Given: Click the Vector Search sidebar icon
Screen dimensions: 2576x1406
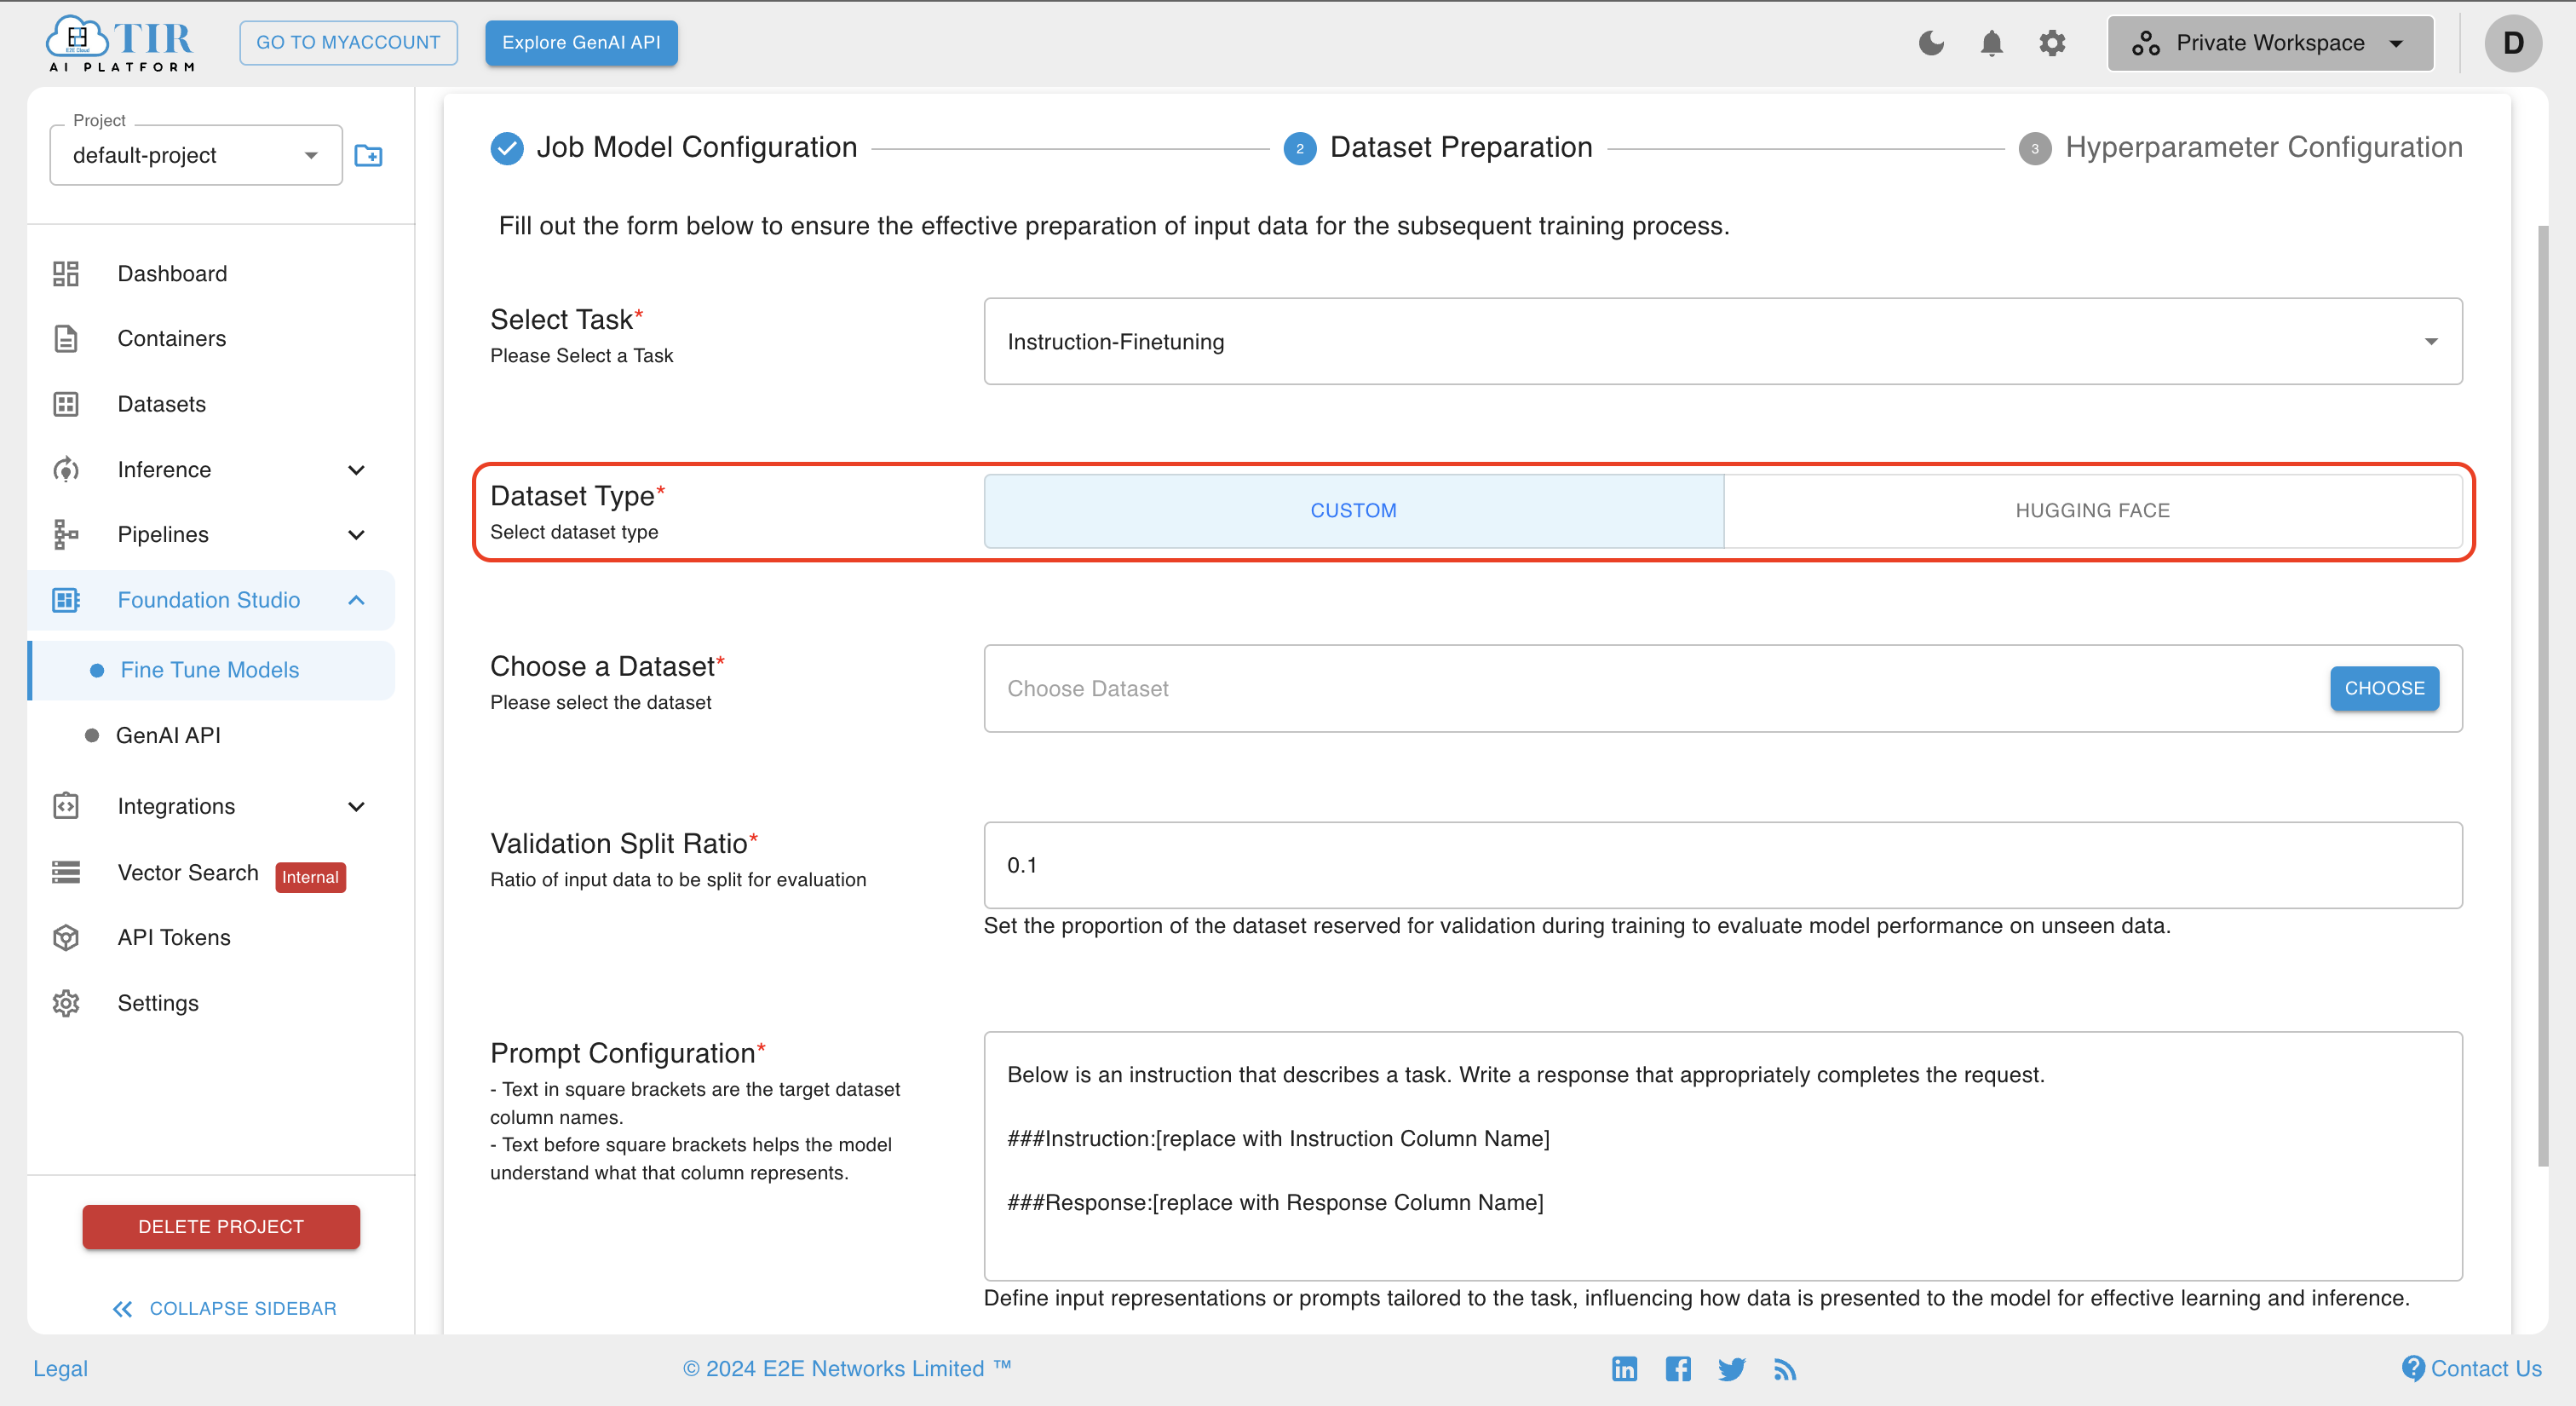Looking at the screenshot, I should coord(66,873).
